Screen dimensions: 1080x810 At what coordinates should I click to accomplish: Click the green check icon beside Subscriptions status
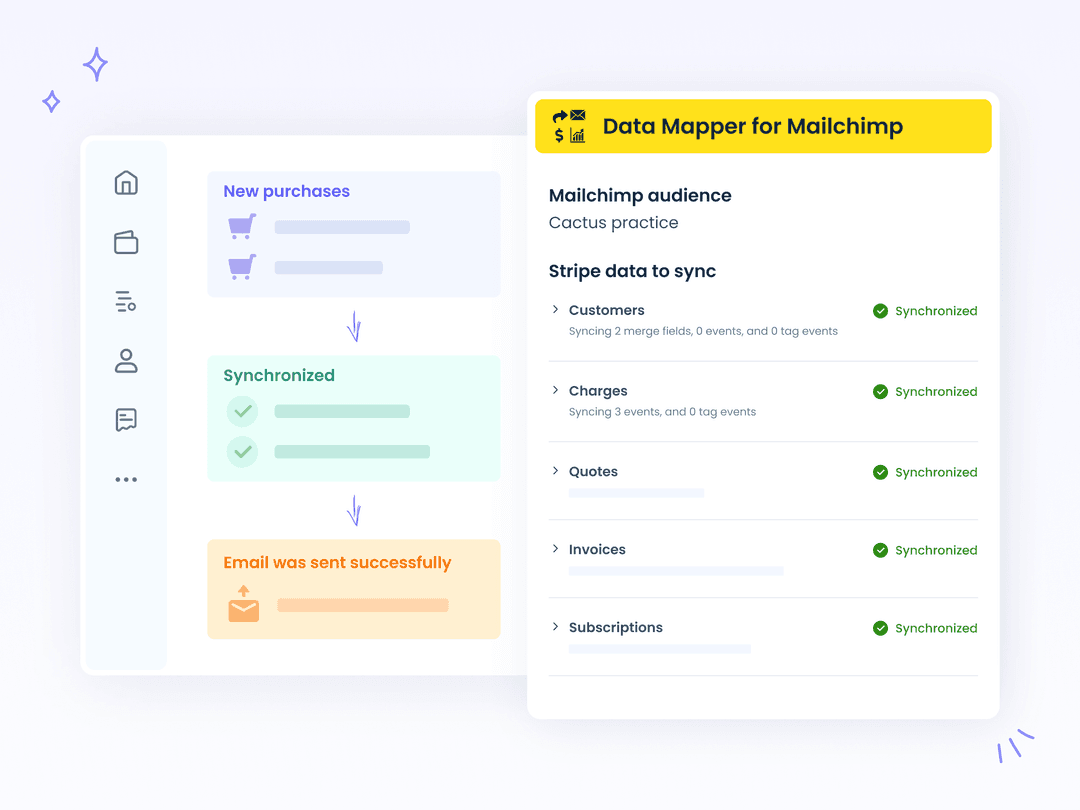pyautogui.click(x=880, y=627)
